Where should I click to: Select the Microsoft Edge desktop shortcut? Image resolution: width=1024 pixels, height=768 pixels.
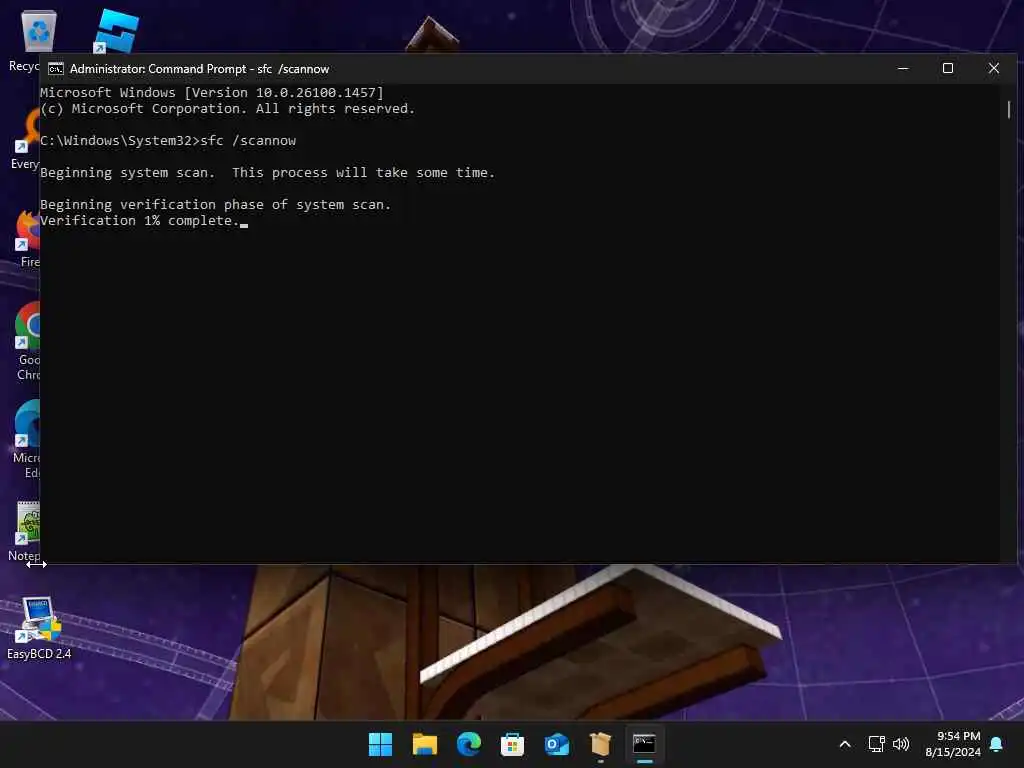click(27, 440)
